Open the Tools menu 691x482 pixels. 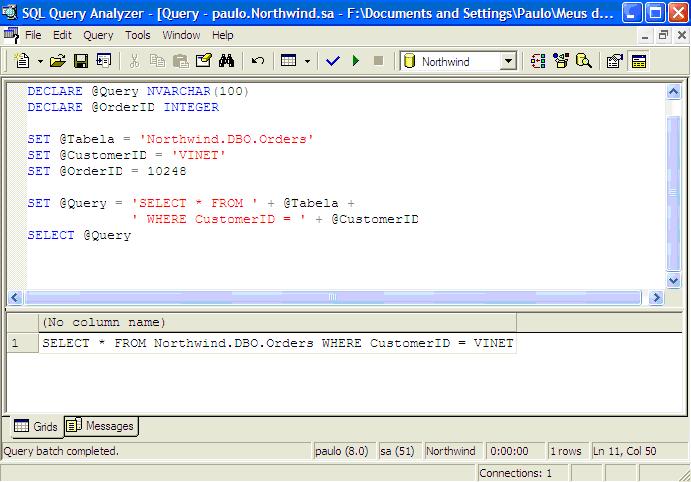(x=138, y=35)
